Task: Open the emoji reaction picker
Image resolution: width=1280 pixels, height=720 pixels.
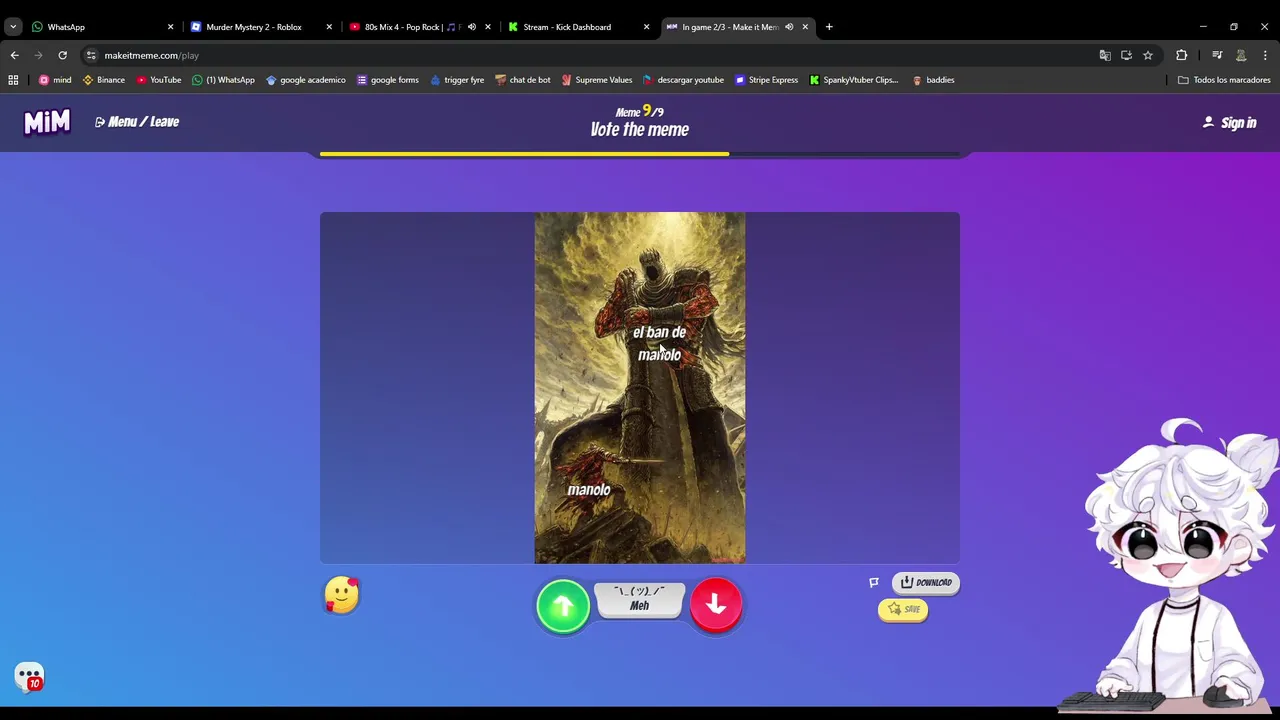Action: click(x=341, y=595)
